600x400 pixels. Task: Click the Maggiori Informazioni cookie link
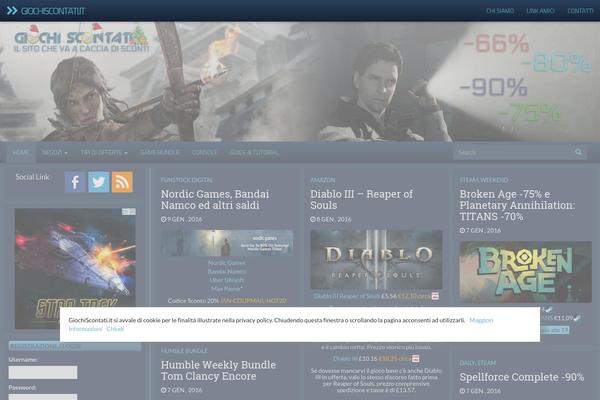[481, 320]
